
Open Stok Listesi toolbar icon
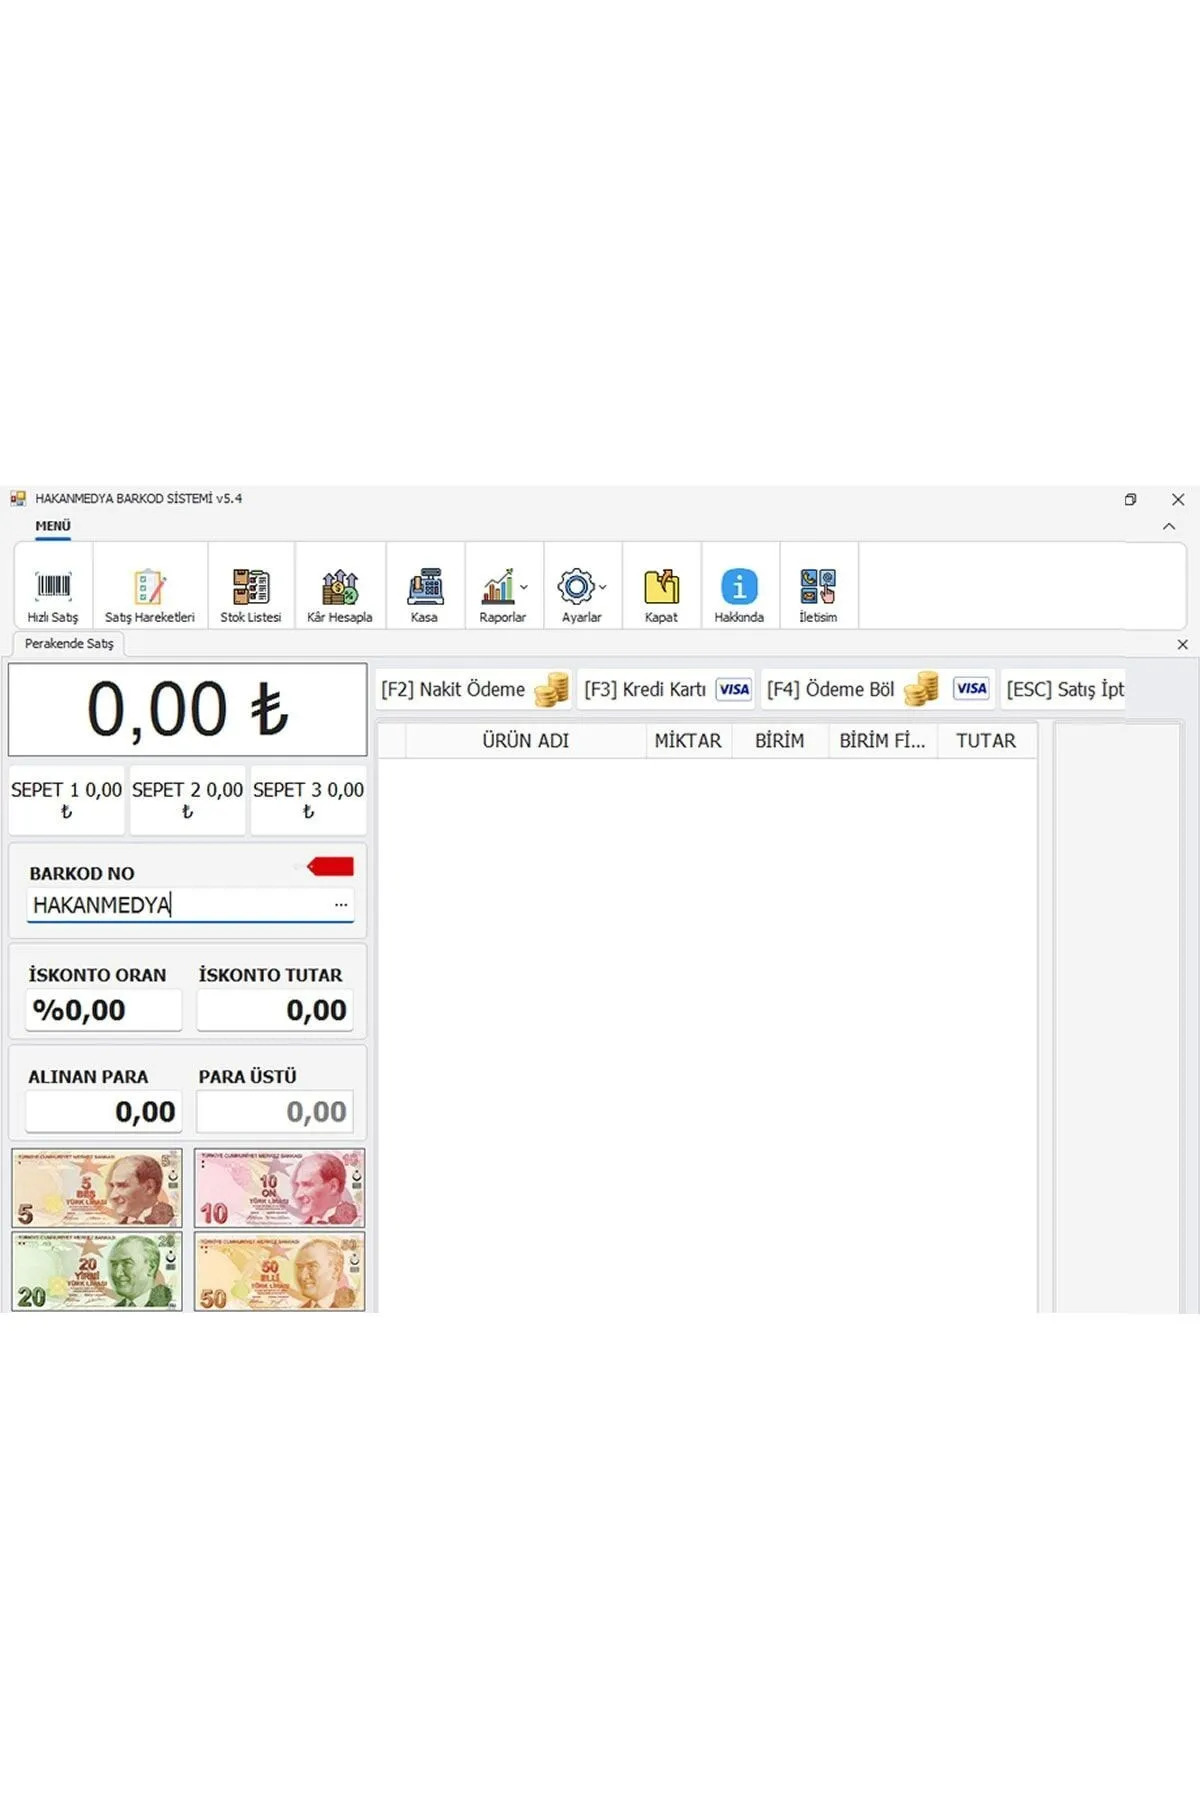251,587
